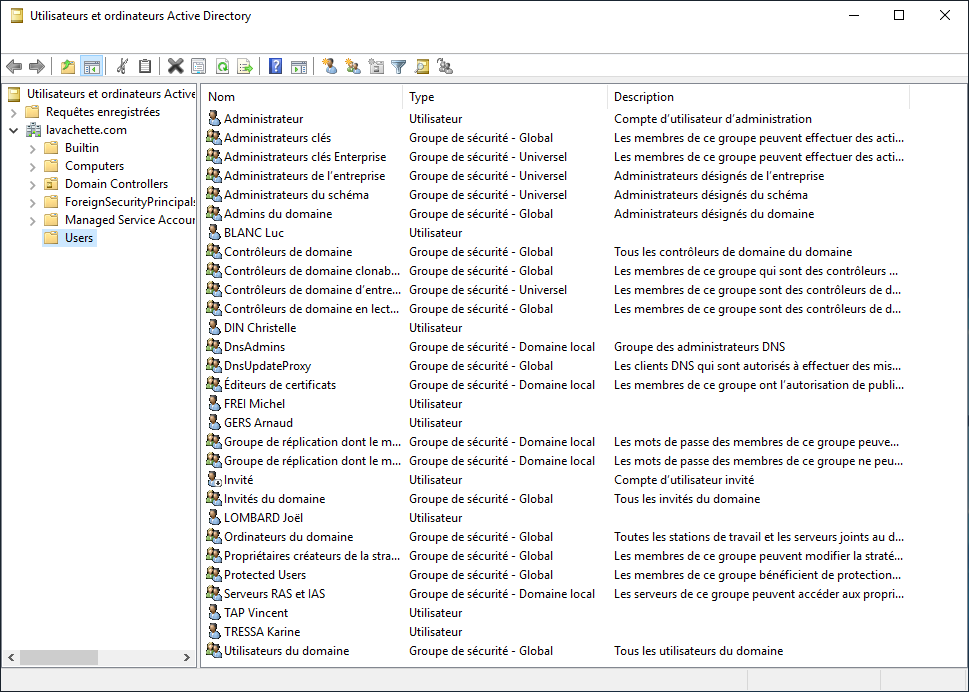
Task: Click 'Groupe des administrateurs DNS' description
Action: click(700, 347)
